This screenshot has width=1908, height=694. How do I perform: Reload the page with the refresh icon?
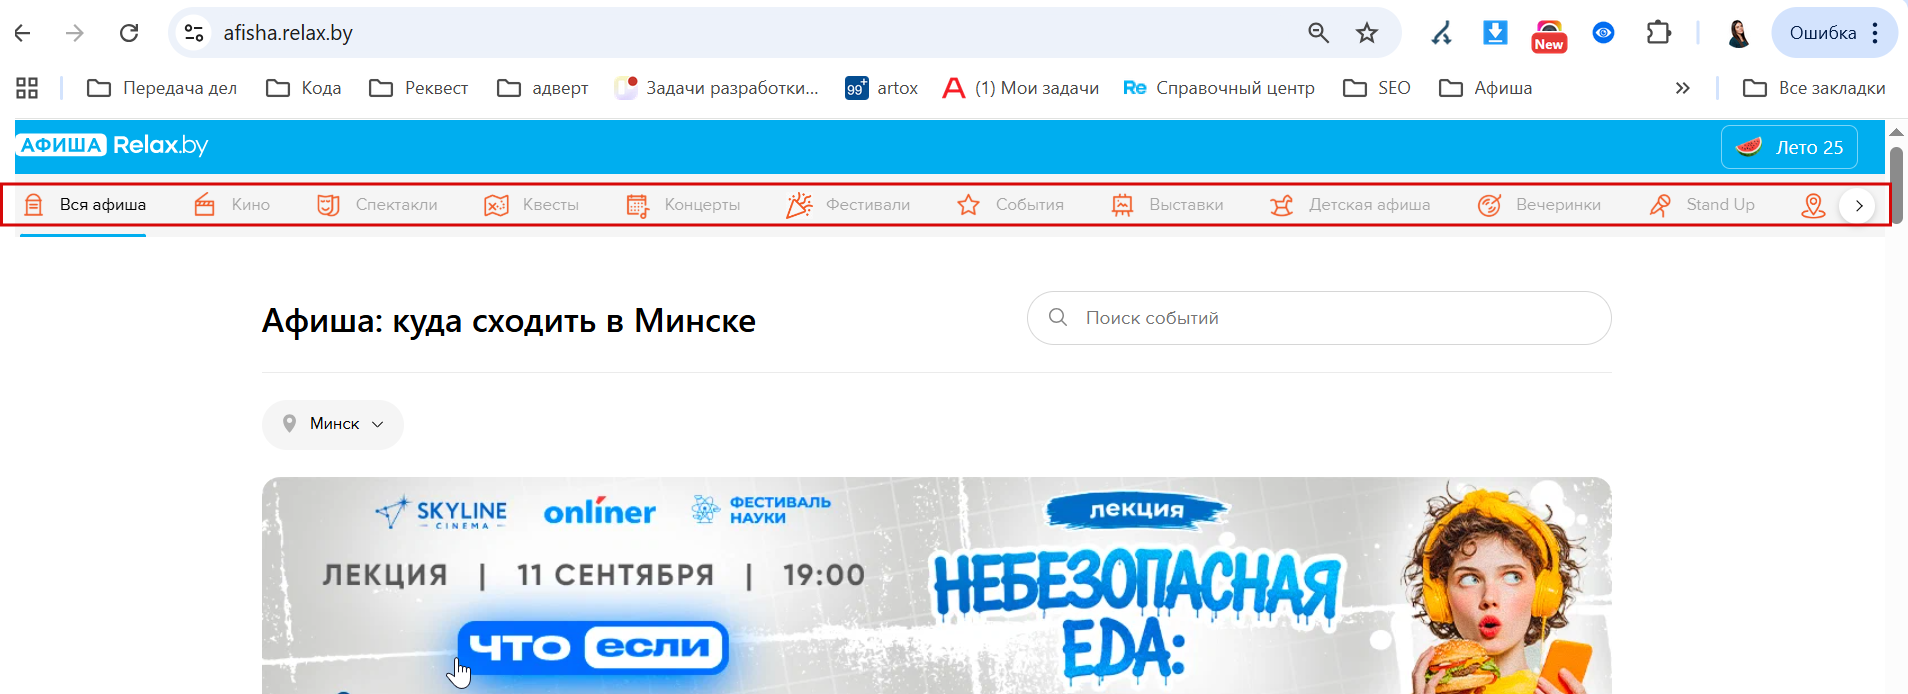click(129, 33)
